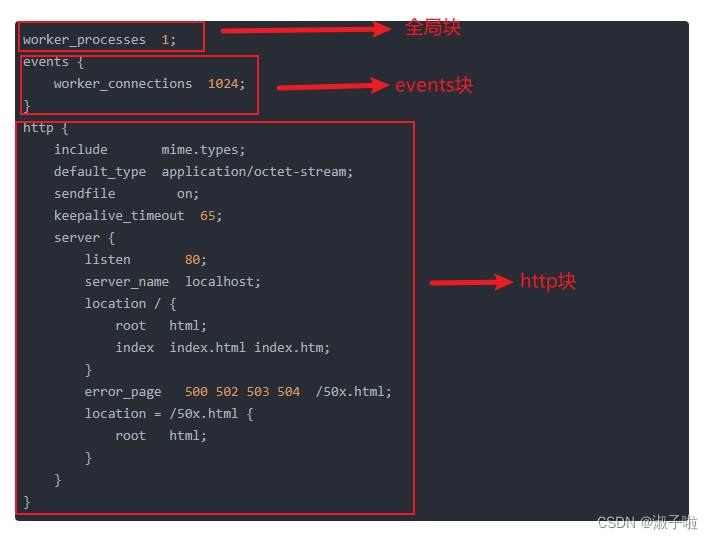Click the 'worker_processes 1;' line
Image resolution: width=713 pixels, height=539 pixels.
click(99, 40)
